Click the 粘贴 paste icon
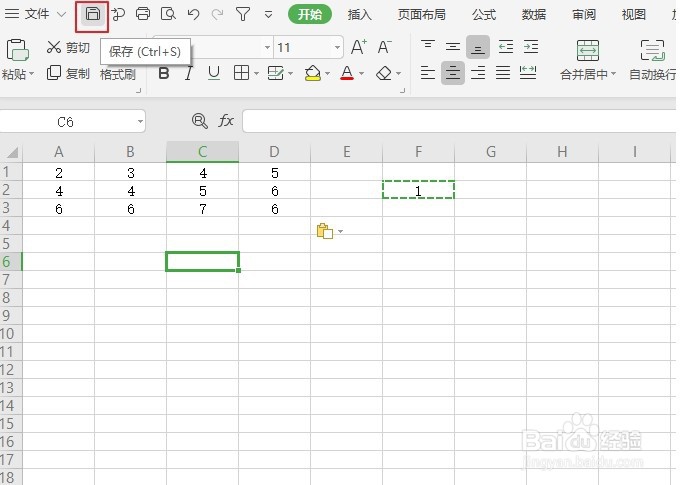Image resolution: width=680 pixels, height=485 pixels. 17,49
